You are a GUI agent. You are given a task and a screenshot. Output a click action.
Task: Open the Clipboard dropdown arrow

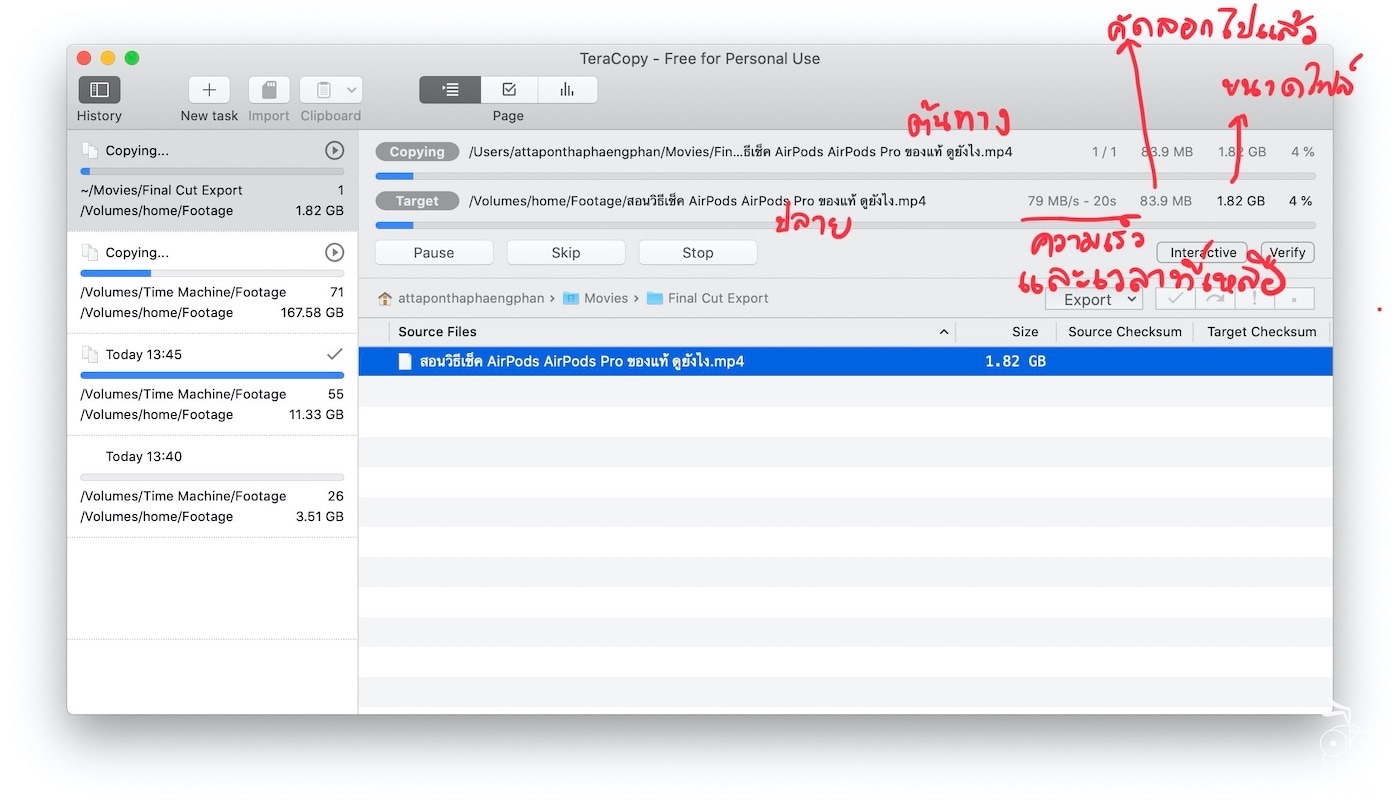351,89
